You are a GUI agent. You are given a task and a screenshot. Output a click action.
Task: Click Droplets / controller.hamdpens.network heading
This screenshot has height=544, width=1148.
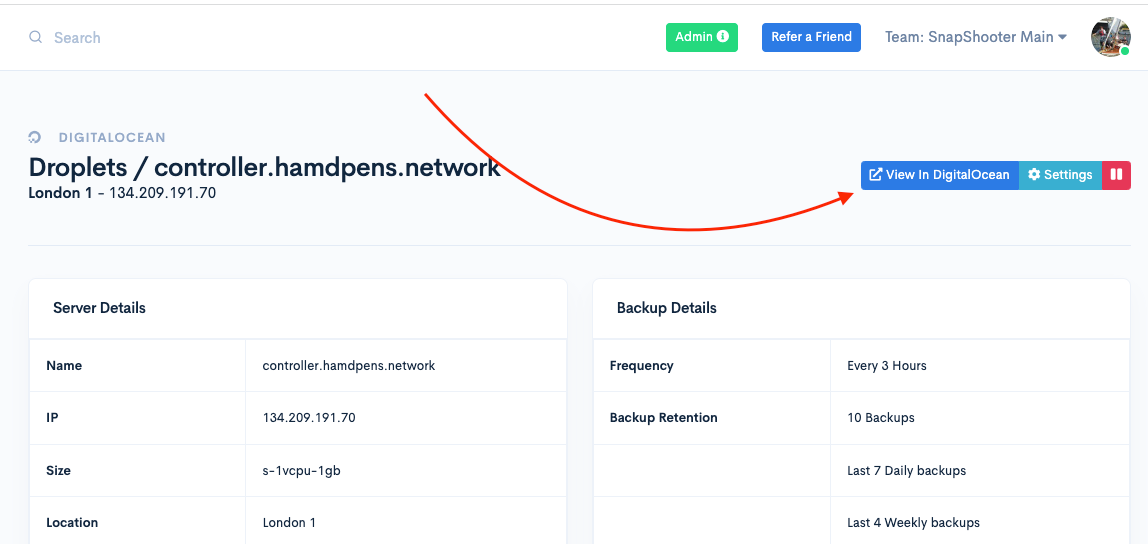click(x=264, y=168)
